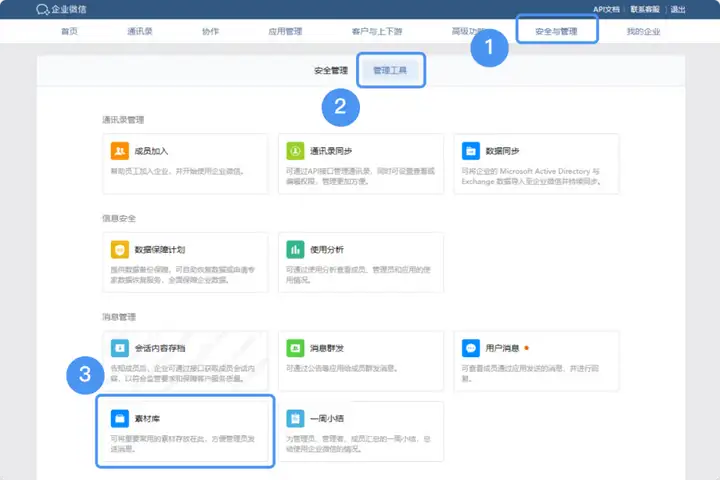Select the green 消息群发 icon
720x480 pixels.
[x=295, y=348]
